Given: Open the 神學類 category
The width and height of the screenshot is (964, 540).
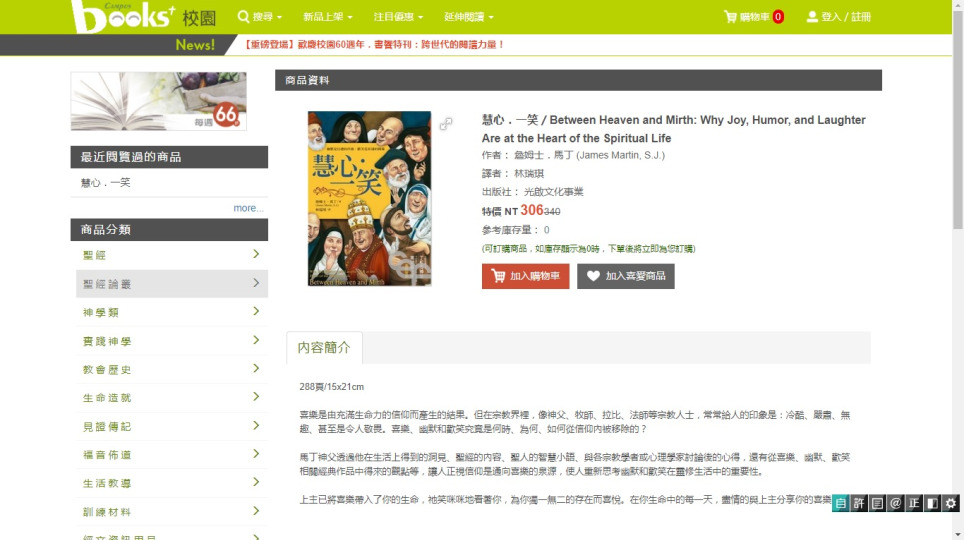Looking at the screenshot, I should (169, 313).
